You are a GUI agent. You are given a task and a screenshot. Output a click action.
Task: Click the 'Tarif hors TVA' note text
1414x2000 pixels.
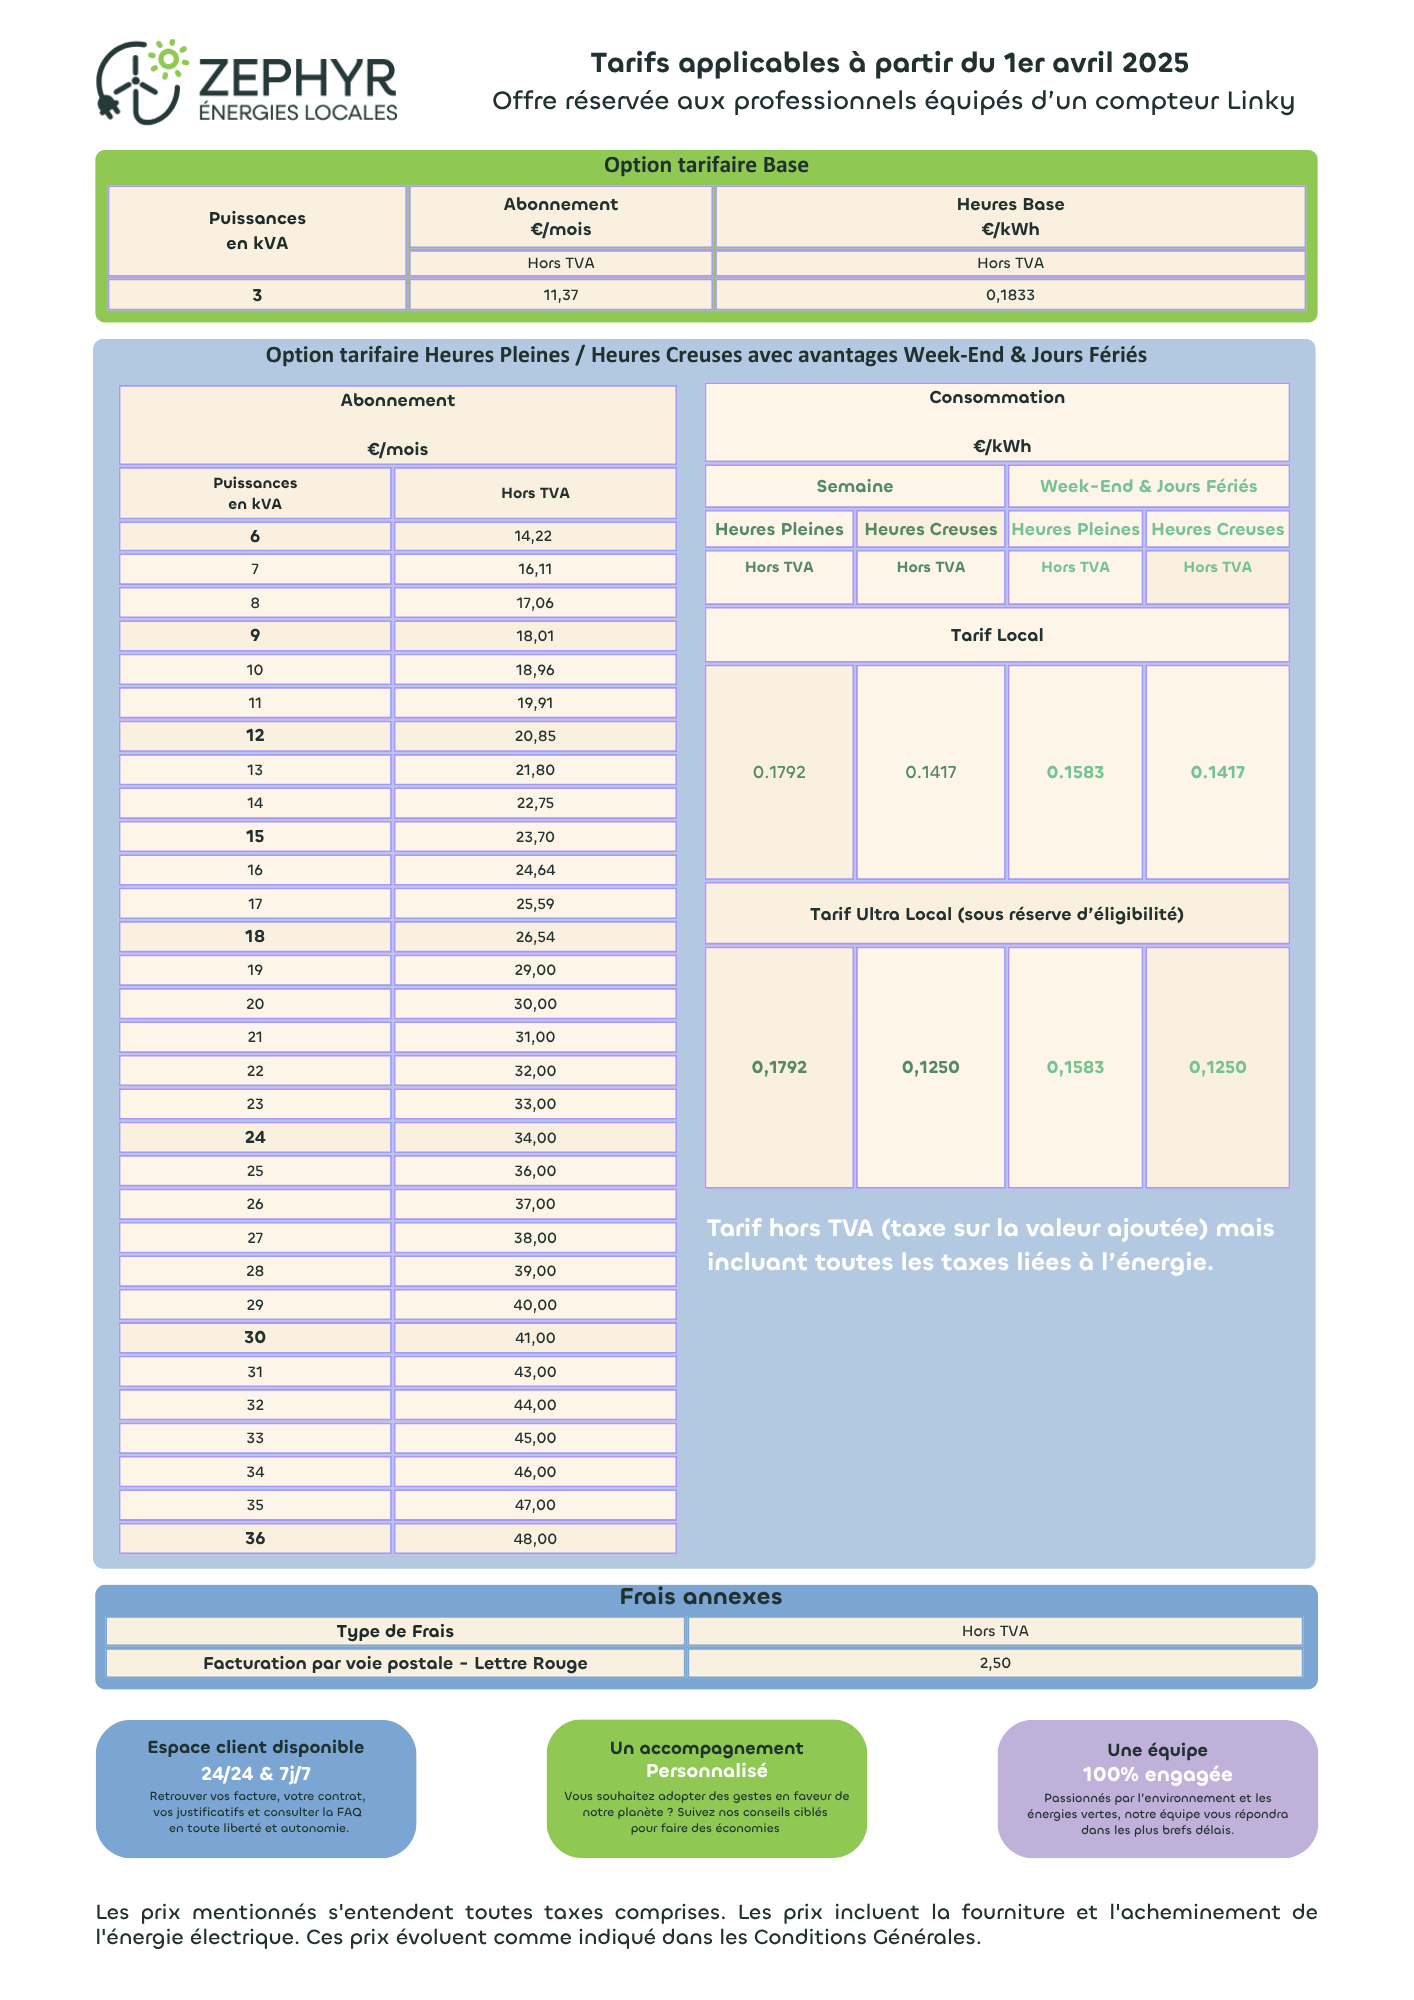click(x=990, y=1245)
